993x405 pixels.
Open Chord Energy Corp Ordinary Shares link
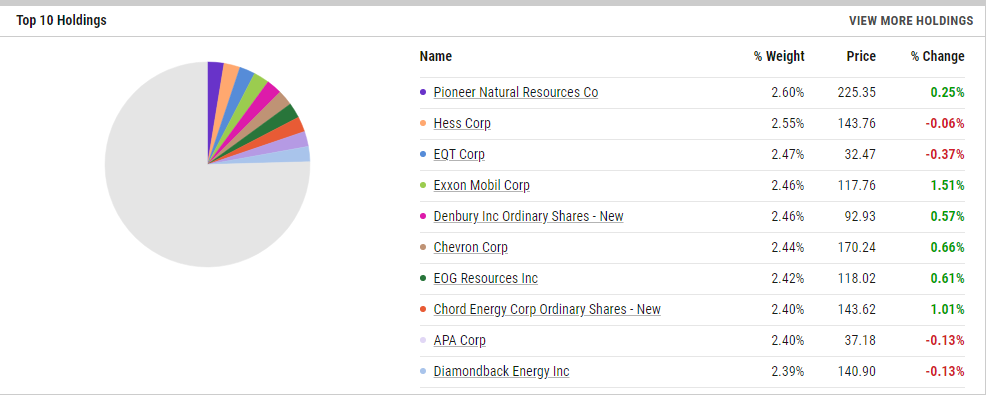[547, 309]
